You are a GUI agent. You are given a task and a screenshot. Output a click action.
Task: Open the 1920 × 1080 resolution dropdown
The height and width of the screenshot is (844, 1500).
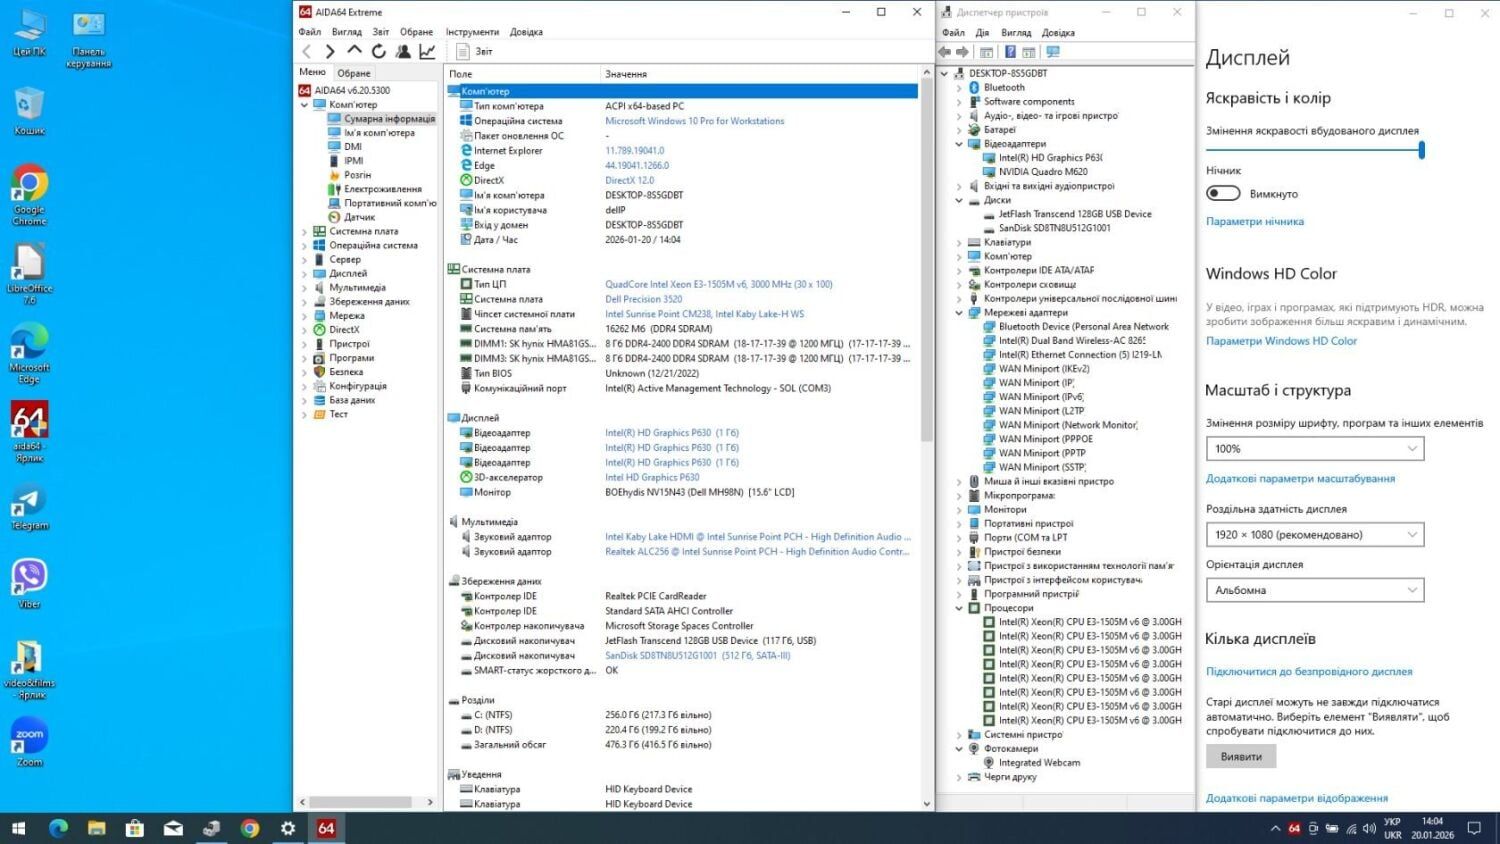tap(1314, 535)
